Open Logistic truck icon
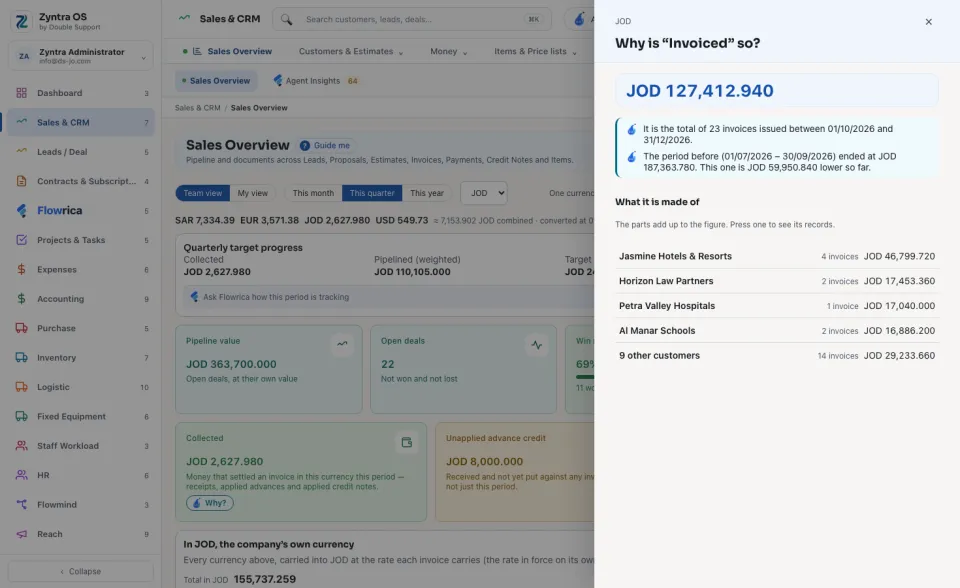This screenshot has width=960, height=588. (21, 387)
